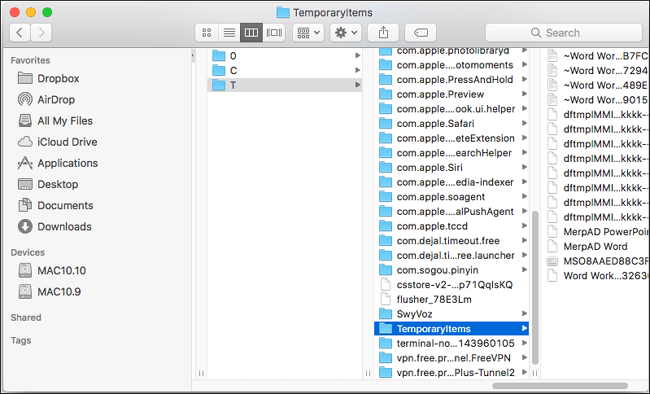Open the Action gear dropdown menu
650x394 pixels.
(x=346, y=33)
